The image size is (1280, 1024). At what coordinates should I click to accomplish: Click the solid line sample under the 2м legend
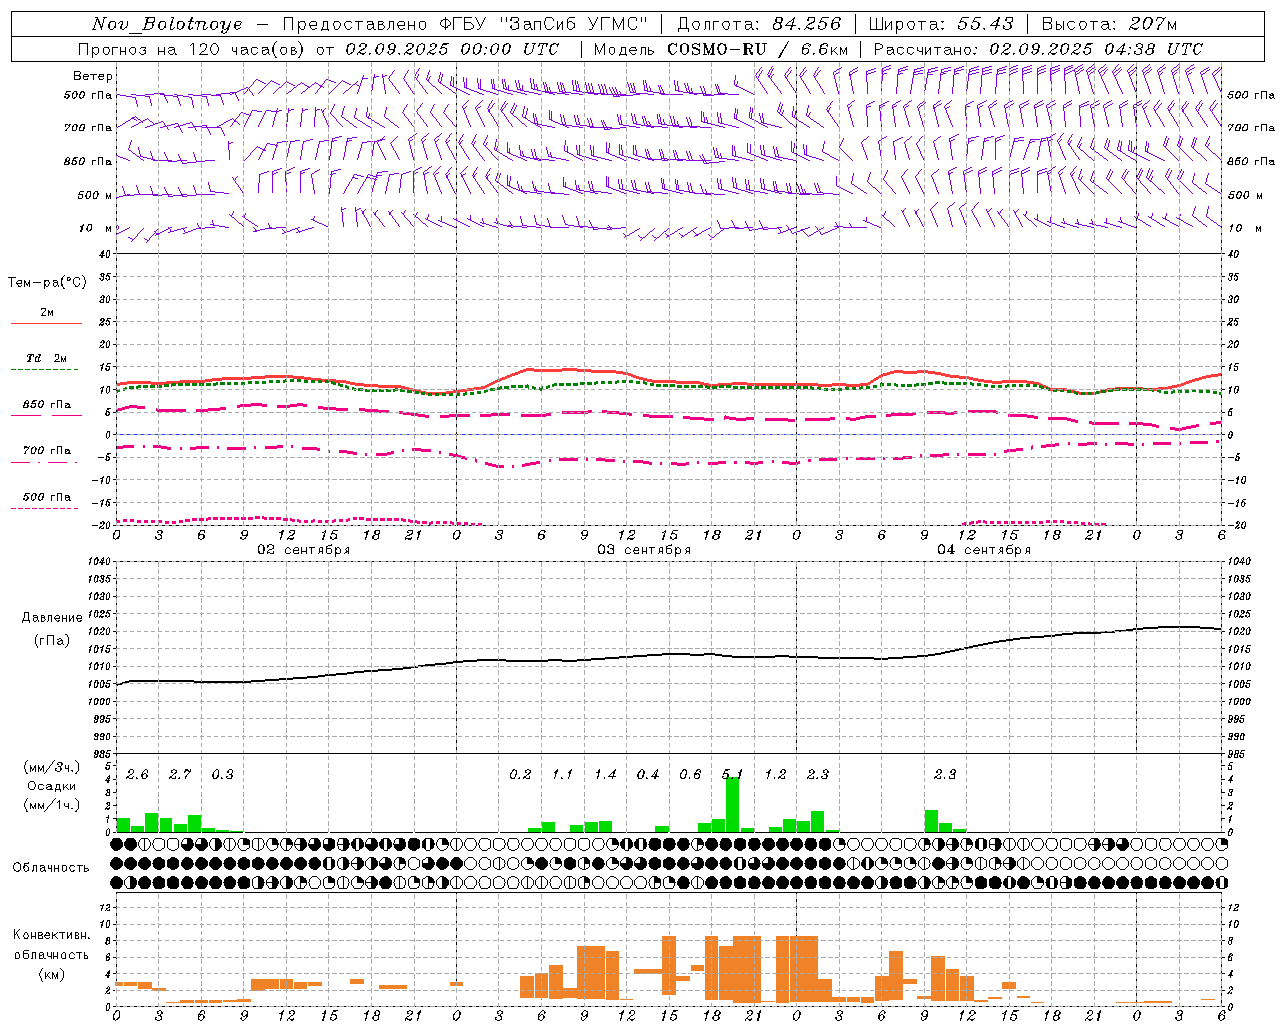(x=46, y=323)
